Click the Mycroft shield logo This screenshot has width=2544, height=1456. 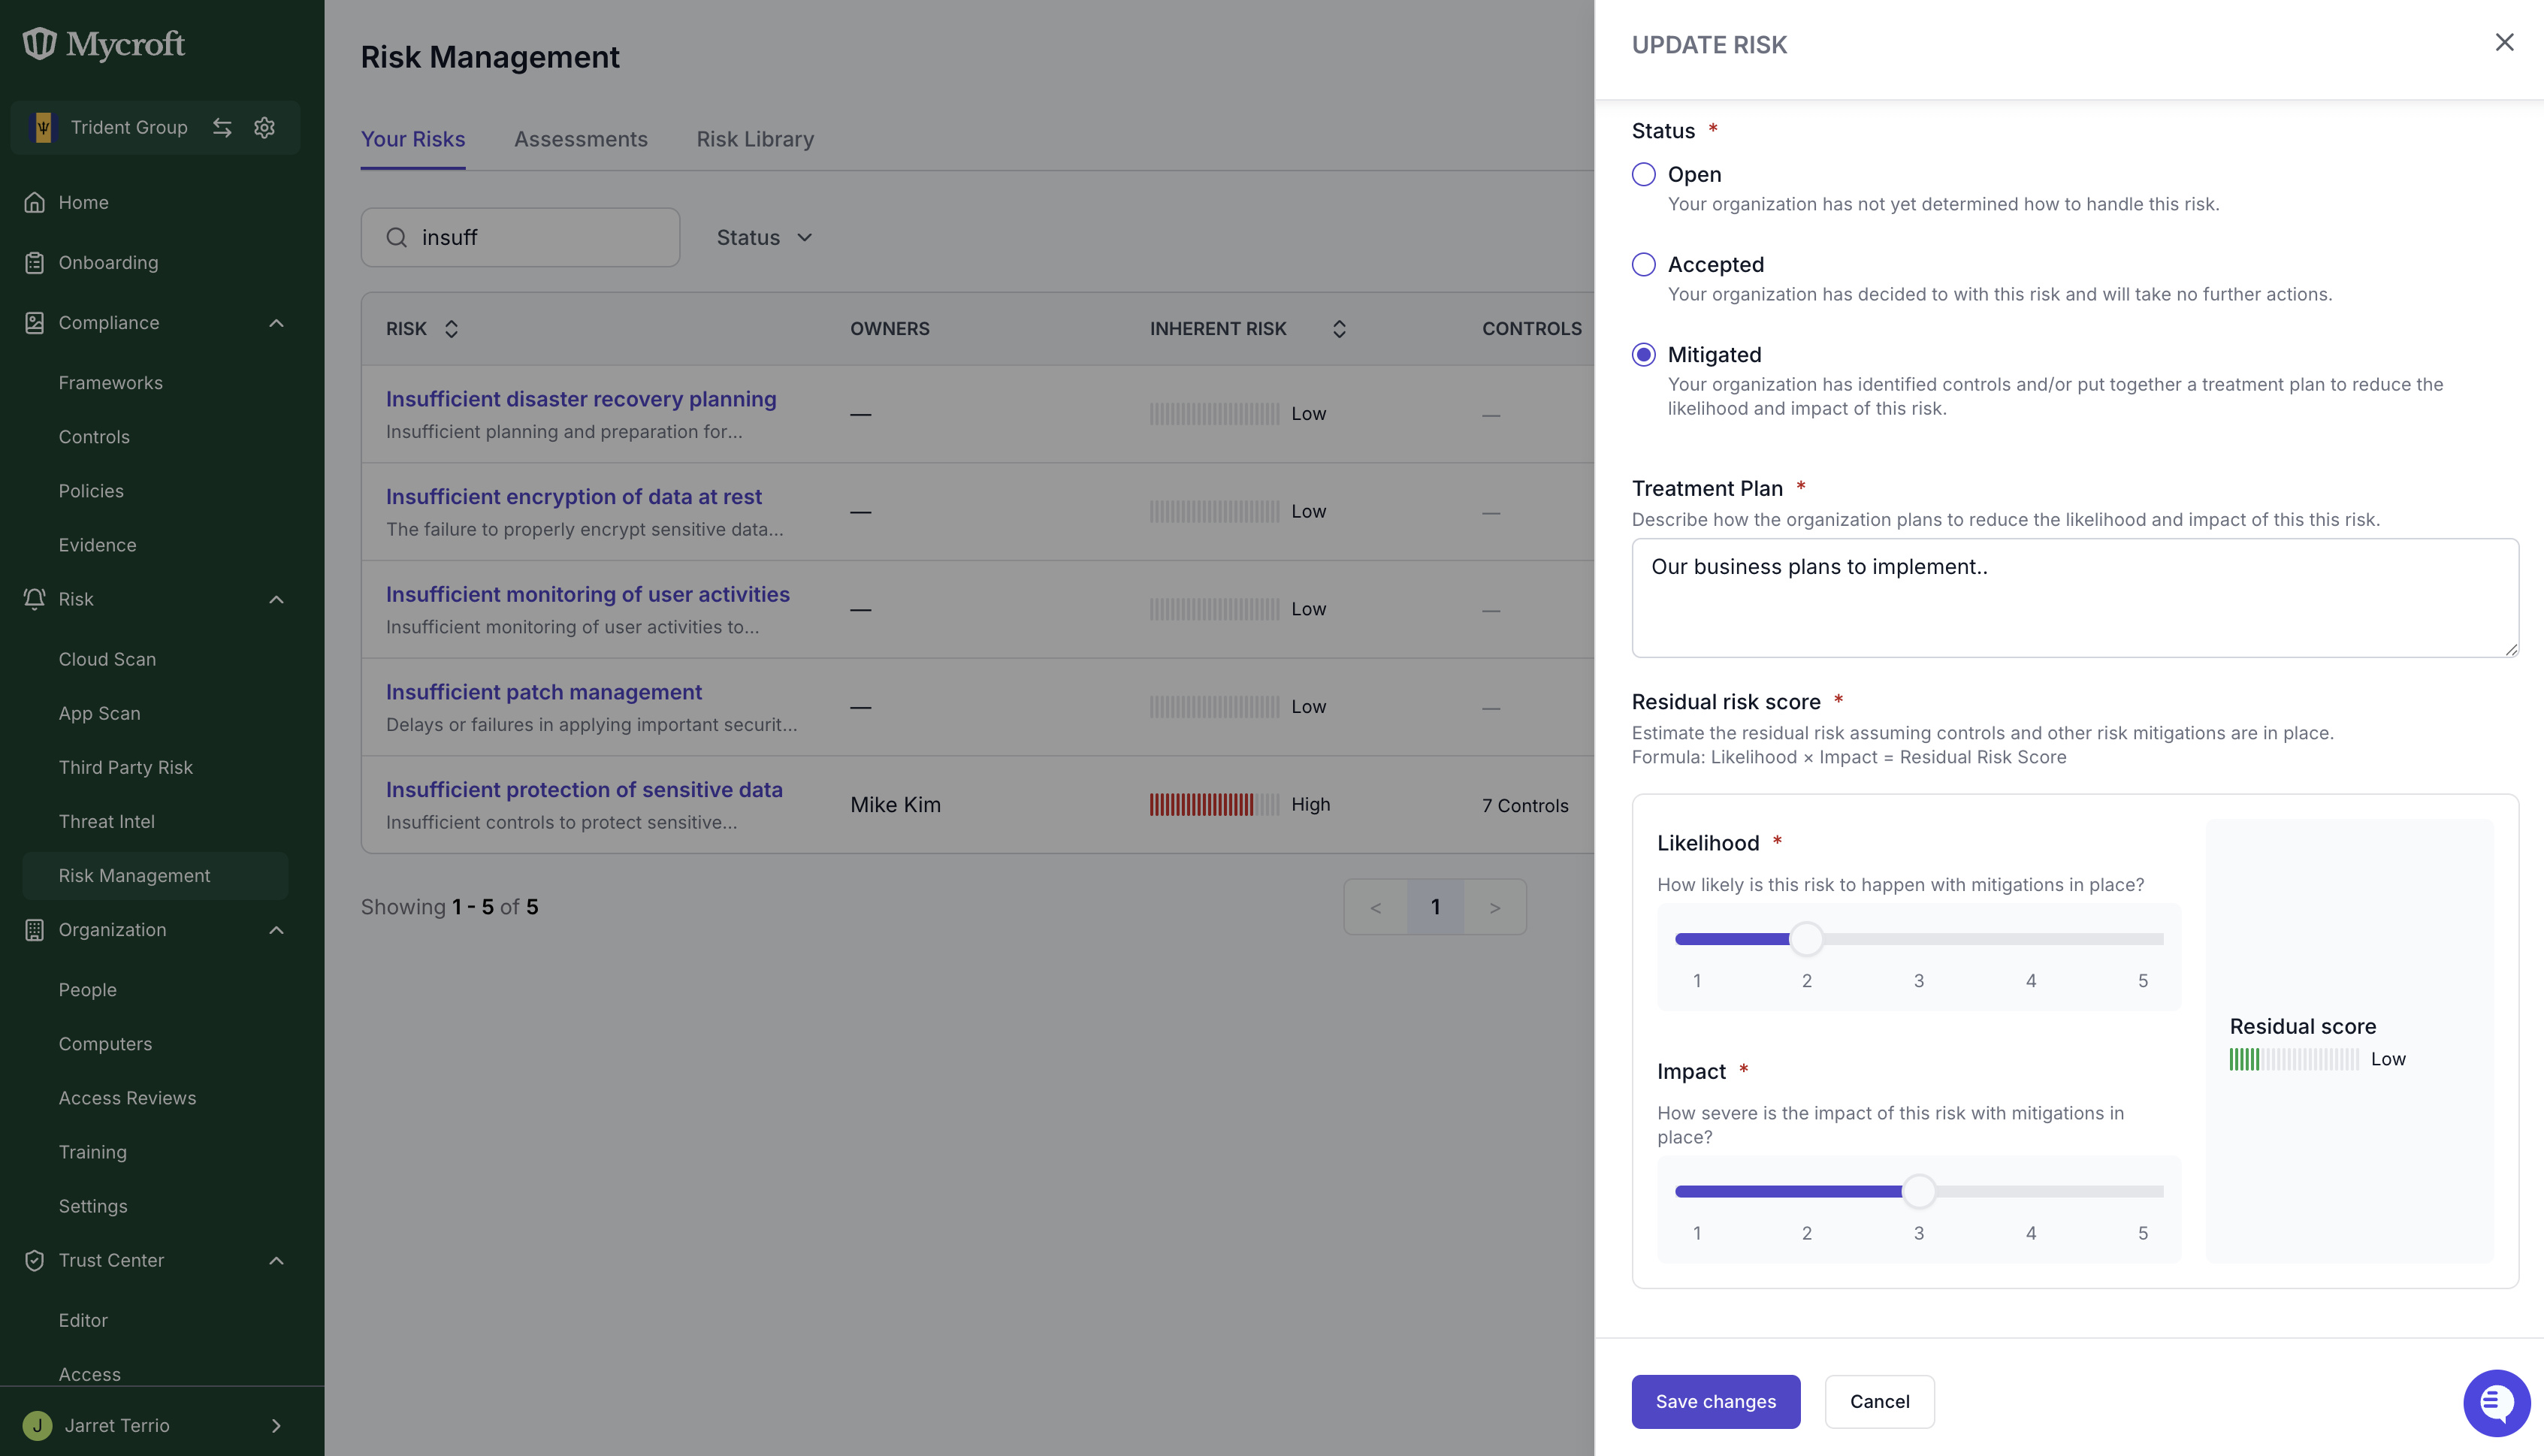pos(39,43)
